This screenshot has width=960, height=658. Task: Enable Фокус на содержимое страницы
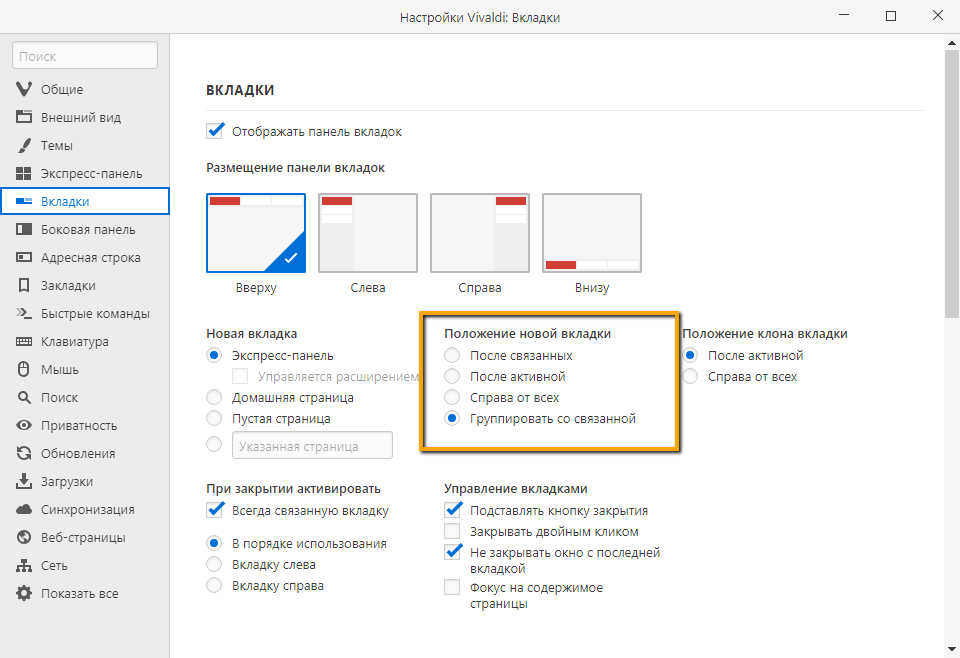click(452, 588)
